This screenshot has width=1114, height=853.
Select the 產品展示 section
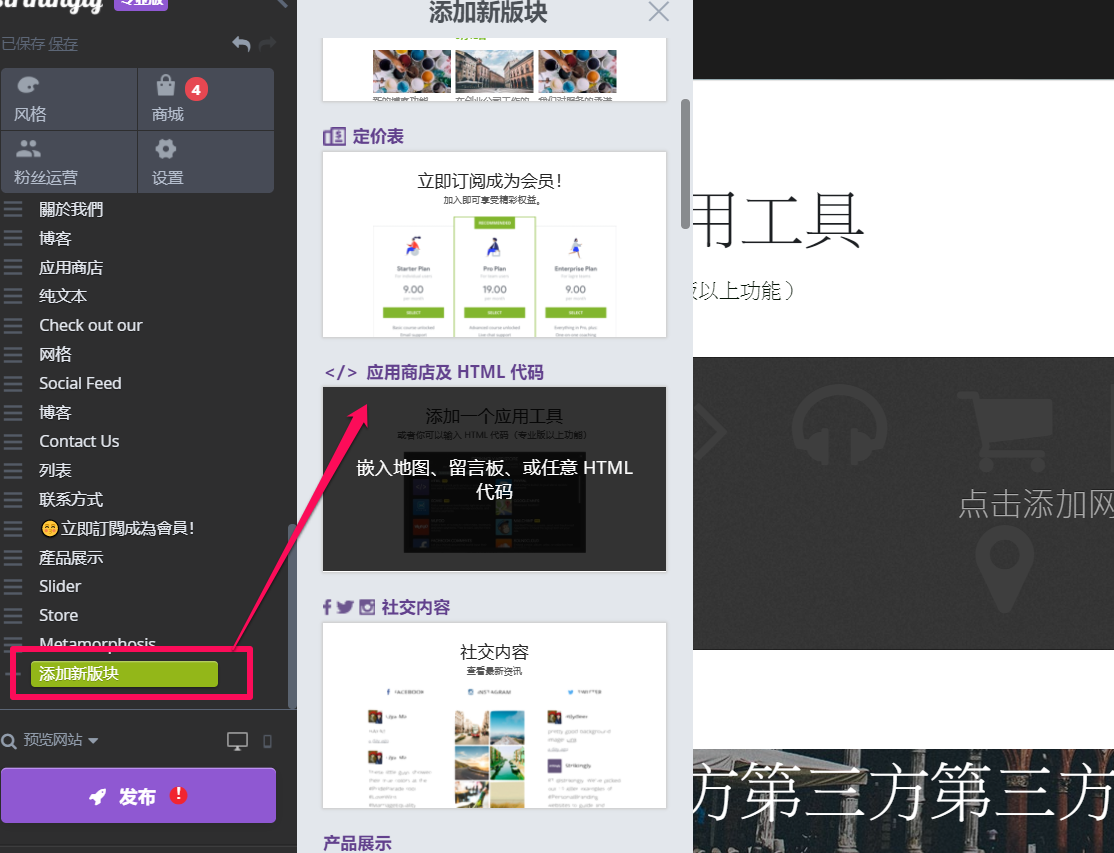[71, 558]
